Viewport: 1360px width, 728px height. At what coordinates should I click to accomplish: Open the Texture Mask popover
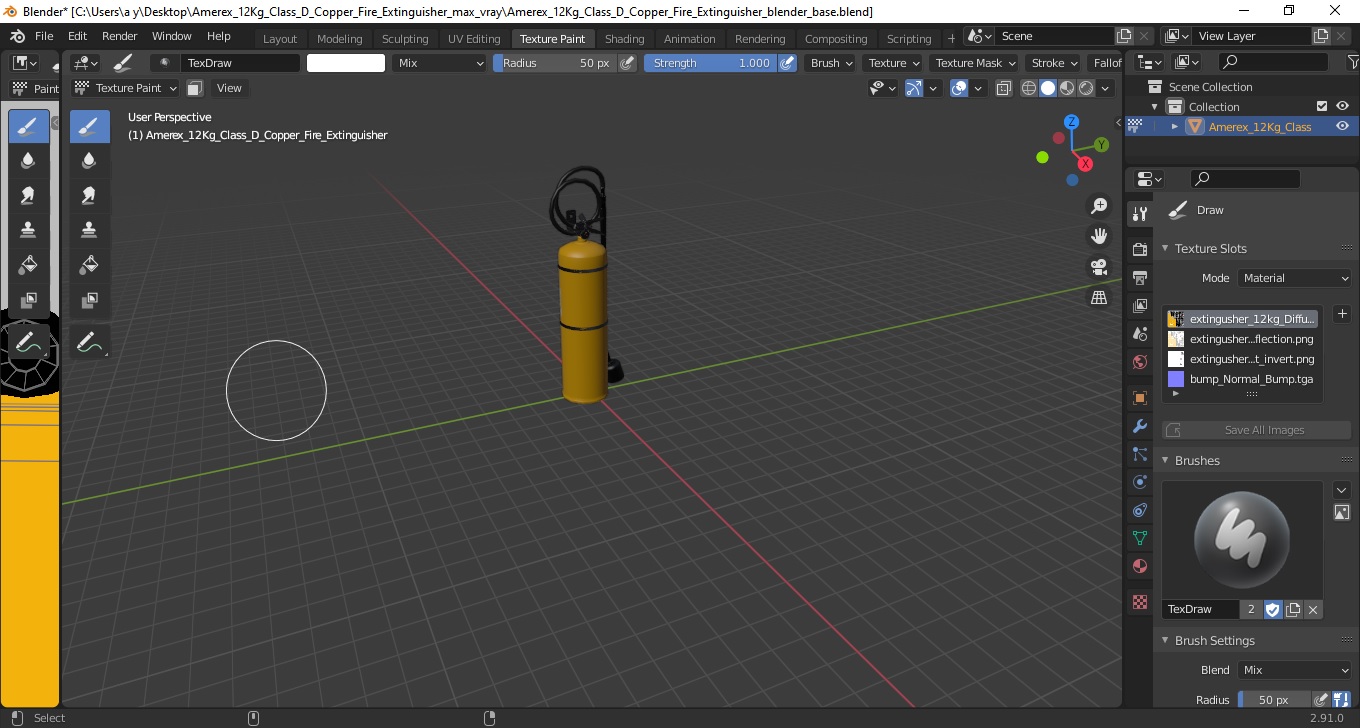click(976, 63)
